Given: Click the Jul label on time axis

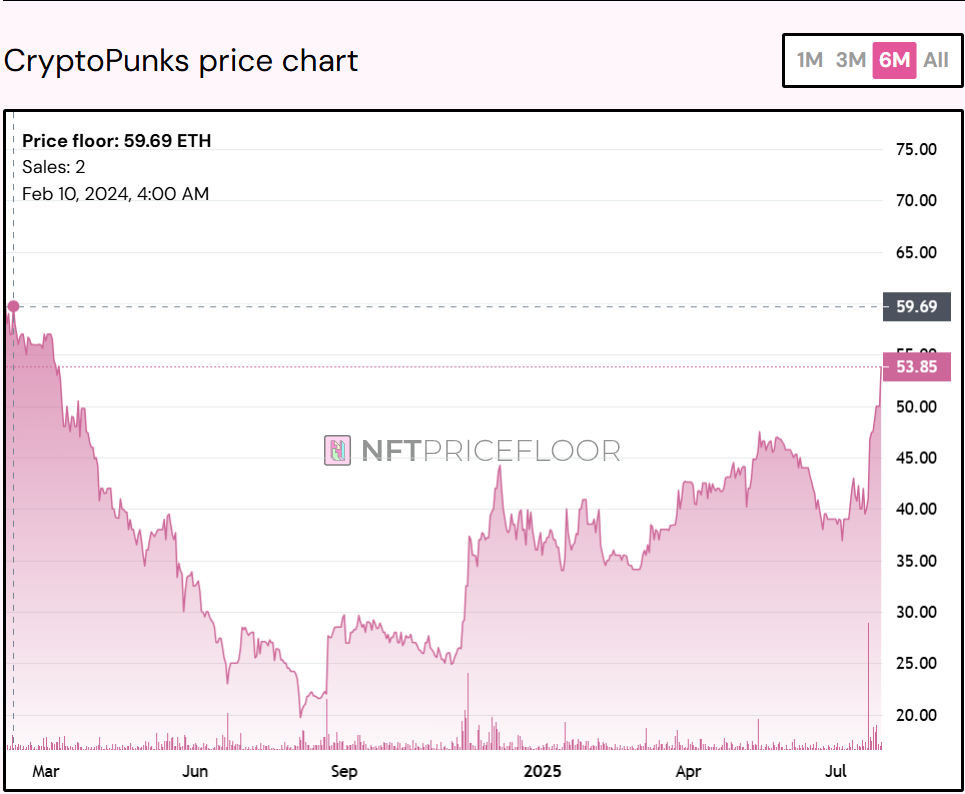Looking at the screenshot, I should click(838, 771).
